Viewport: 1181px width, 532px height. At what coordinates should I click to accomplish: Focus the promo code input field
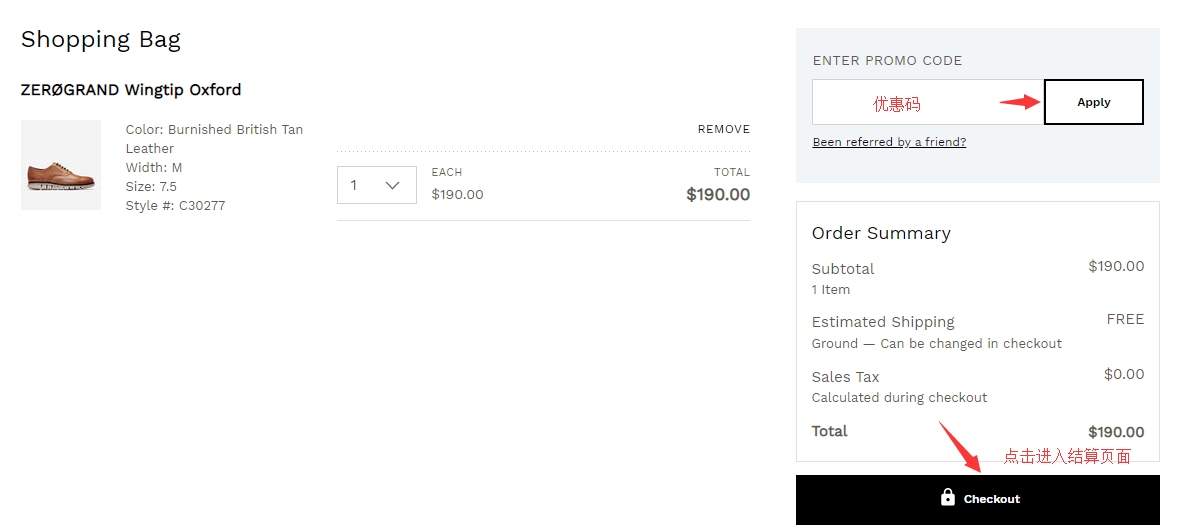[927, 102]
